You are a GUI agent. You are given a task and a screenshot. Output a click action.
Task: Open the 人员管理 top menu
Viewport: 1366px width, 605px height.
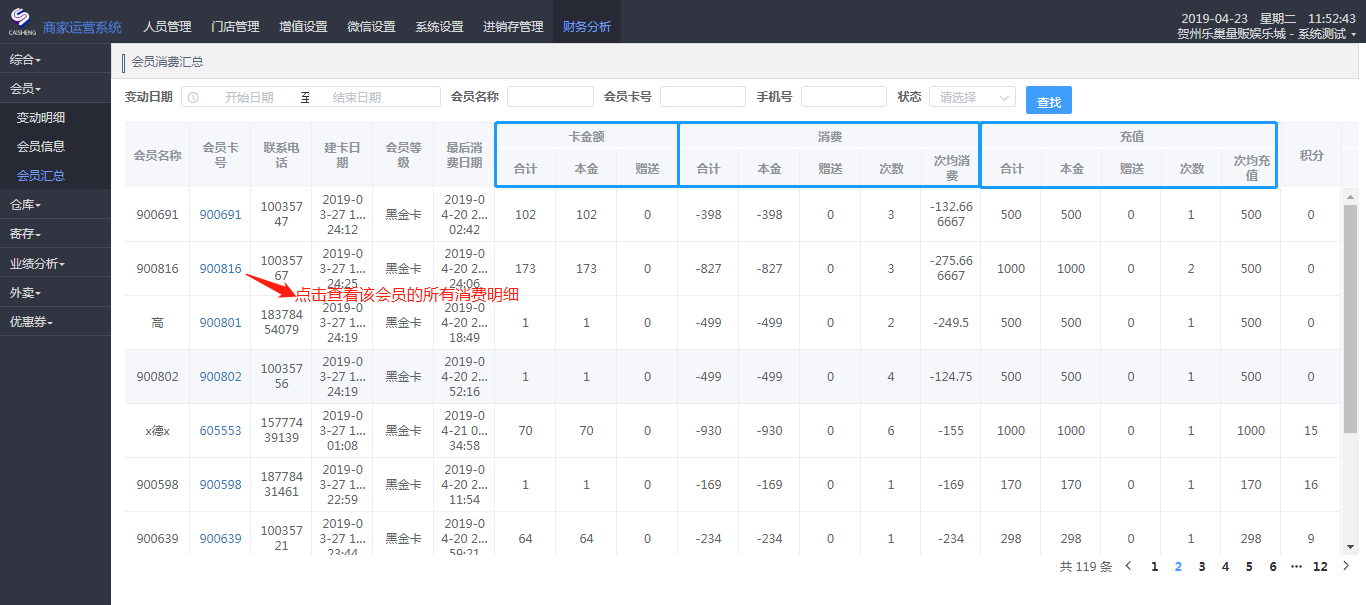pyautogui.click(x=167, y=27)
